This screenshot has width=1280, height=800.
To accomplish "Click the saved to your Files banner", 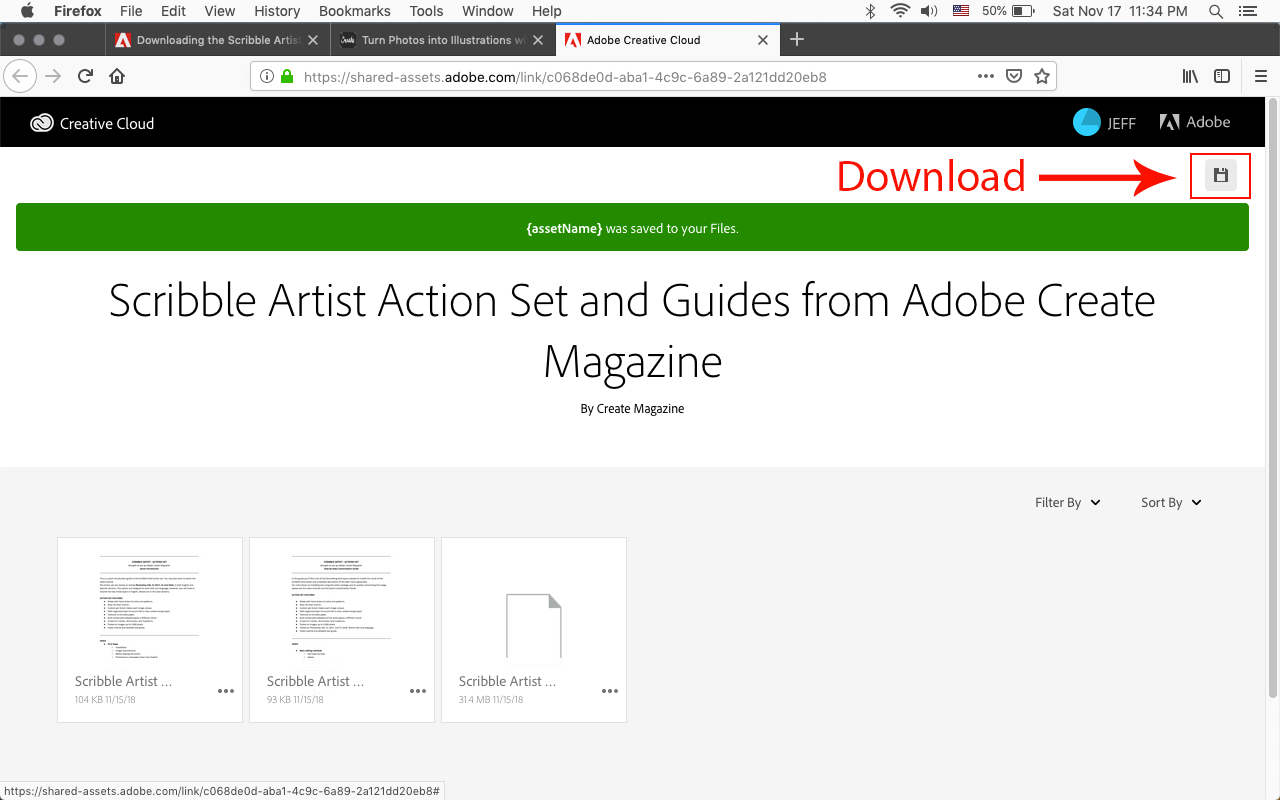I will click(632, 227).
